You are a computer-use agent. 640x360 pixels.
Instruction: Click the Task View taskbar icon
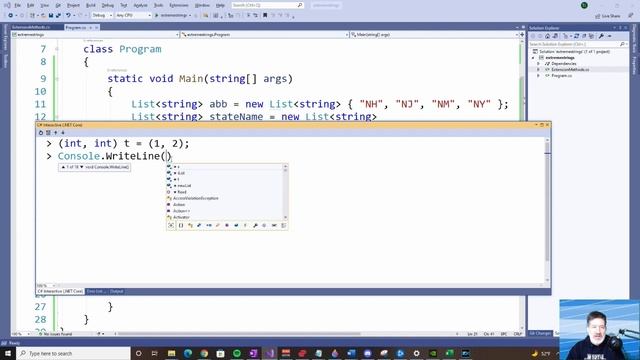(x=155, y=353)
